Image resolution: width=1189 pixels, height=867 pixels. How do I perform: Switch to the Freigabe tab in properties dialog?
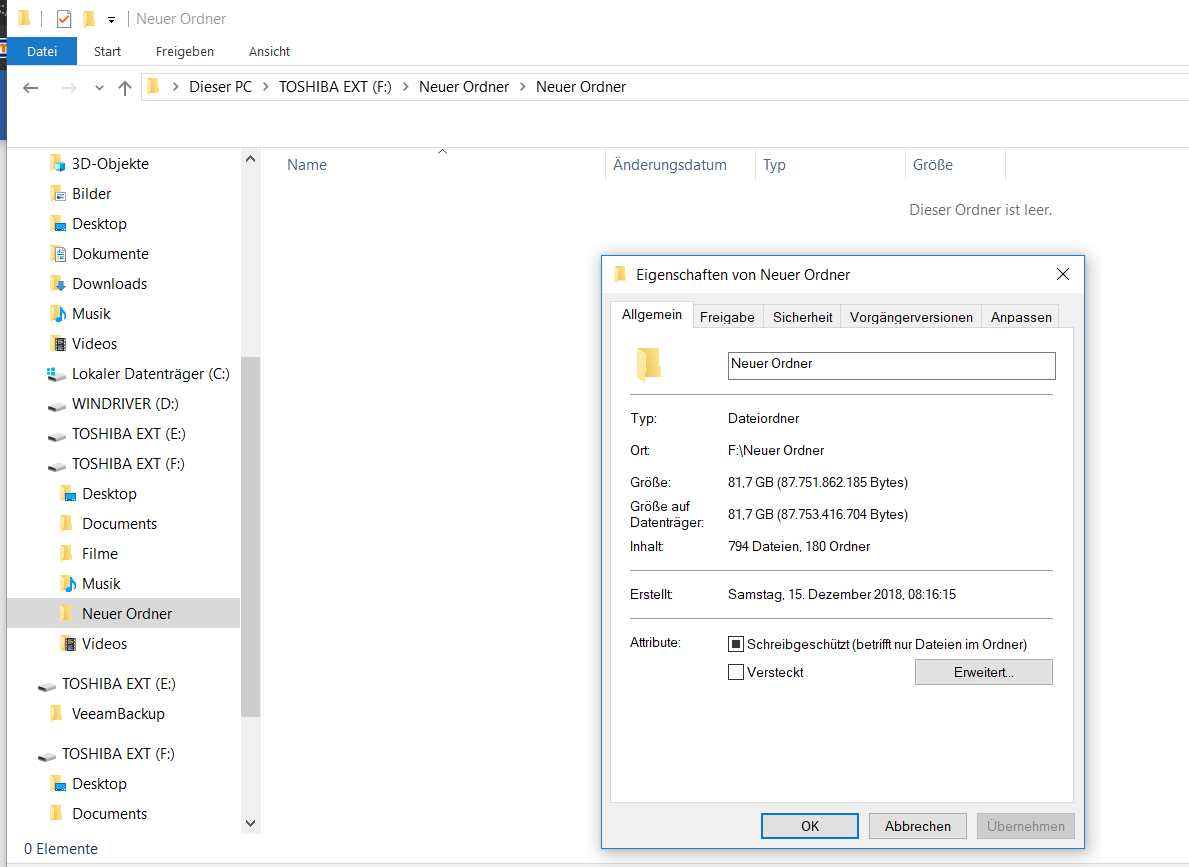click(727, 317)
